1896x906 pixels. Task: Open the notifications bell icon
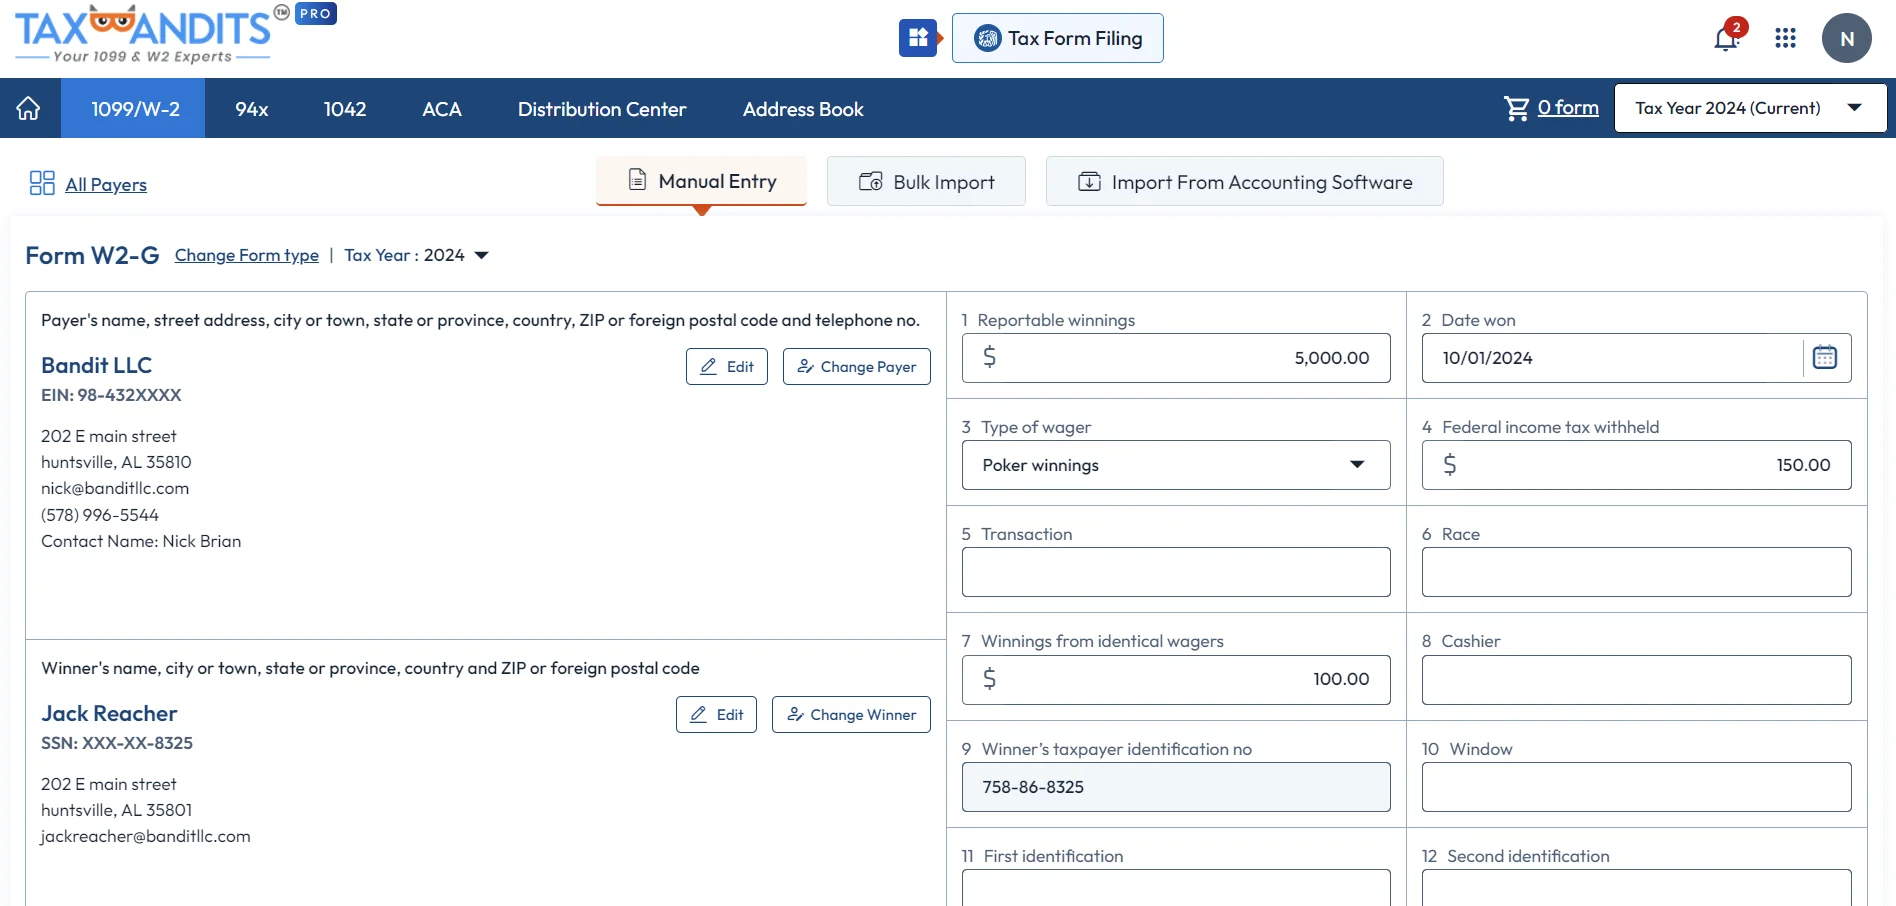coord(1726,39)
